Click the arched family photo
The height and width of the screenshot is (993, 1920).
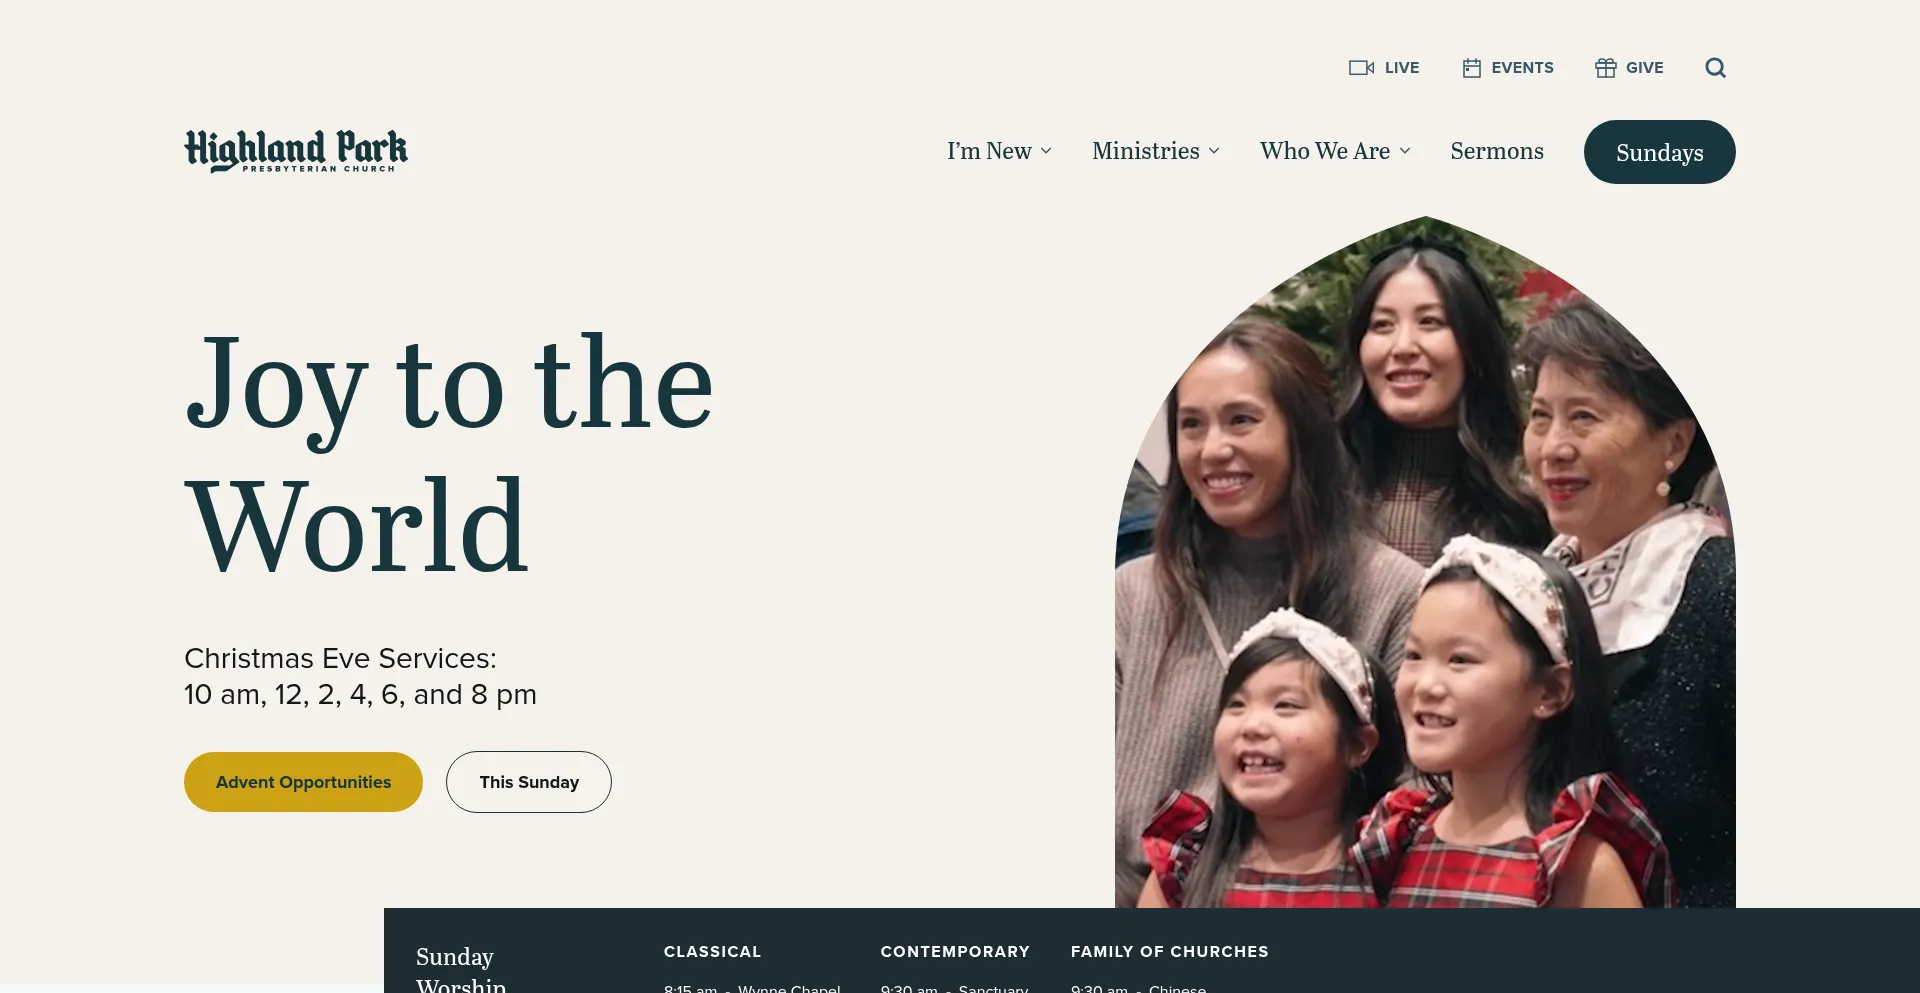coord(1425,562)
